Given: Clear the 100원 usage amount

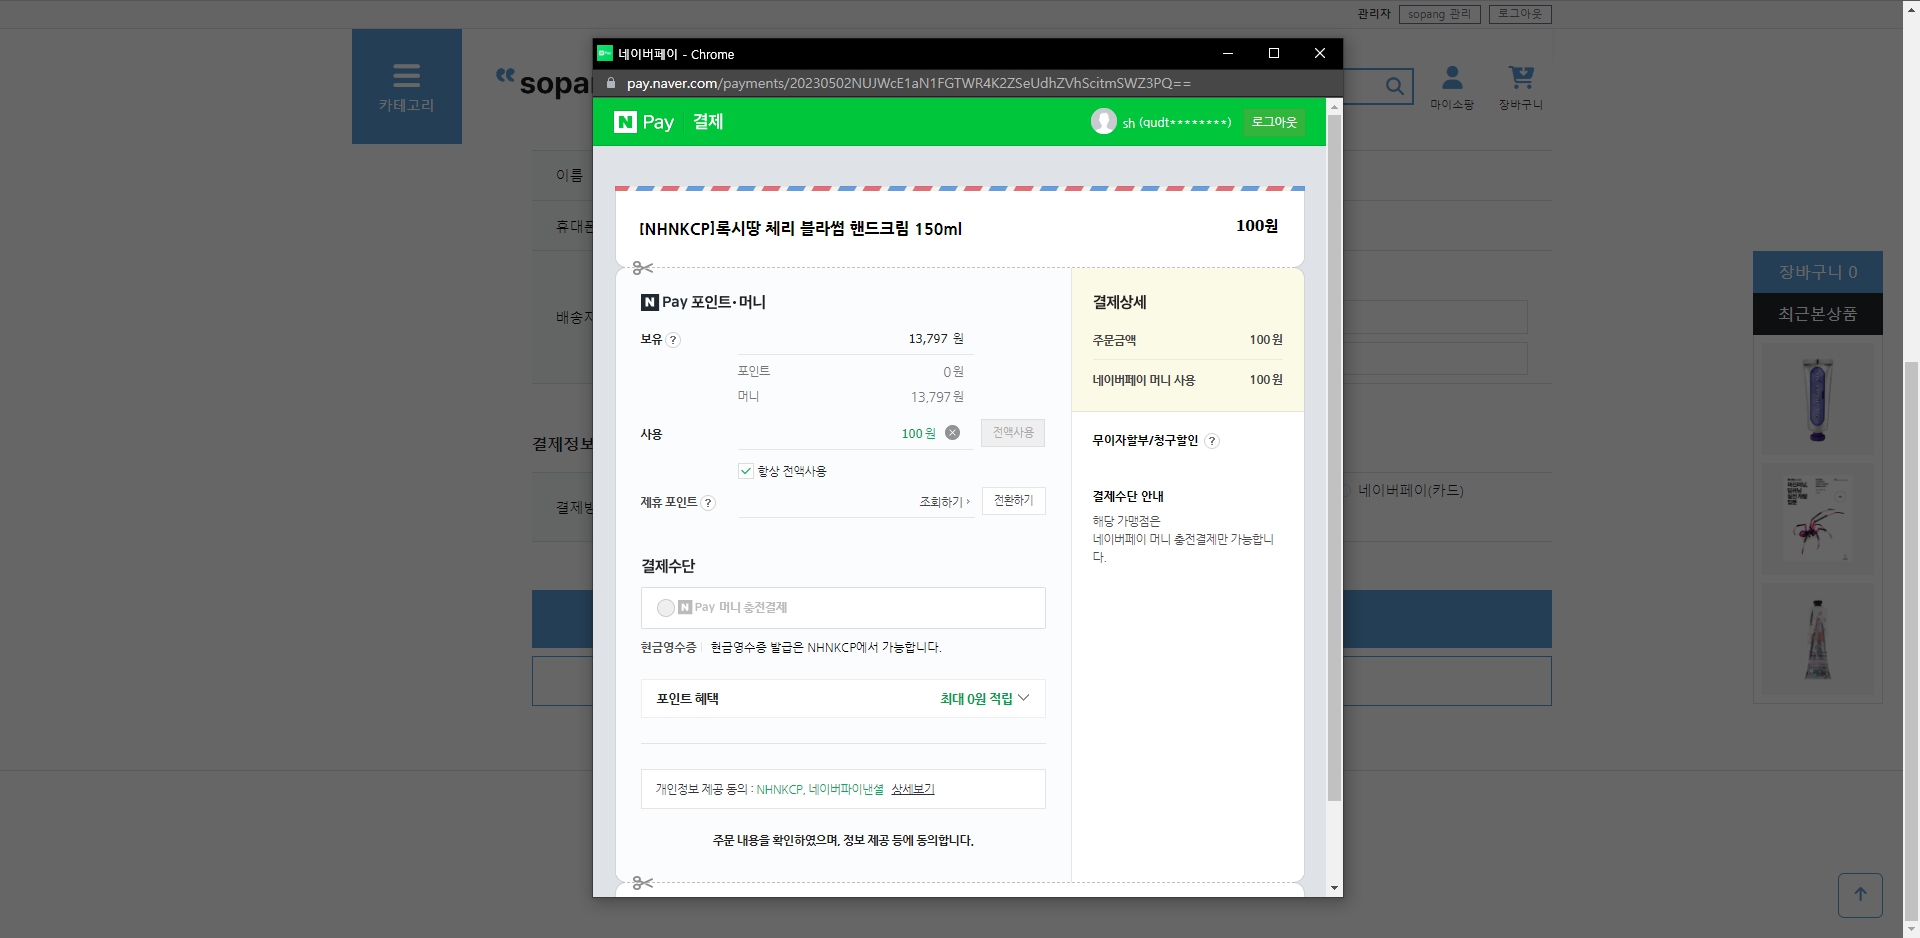Looking at the screenshot, I should point(952,433).
